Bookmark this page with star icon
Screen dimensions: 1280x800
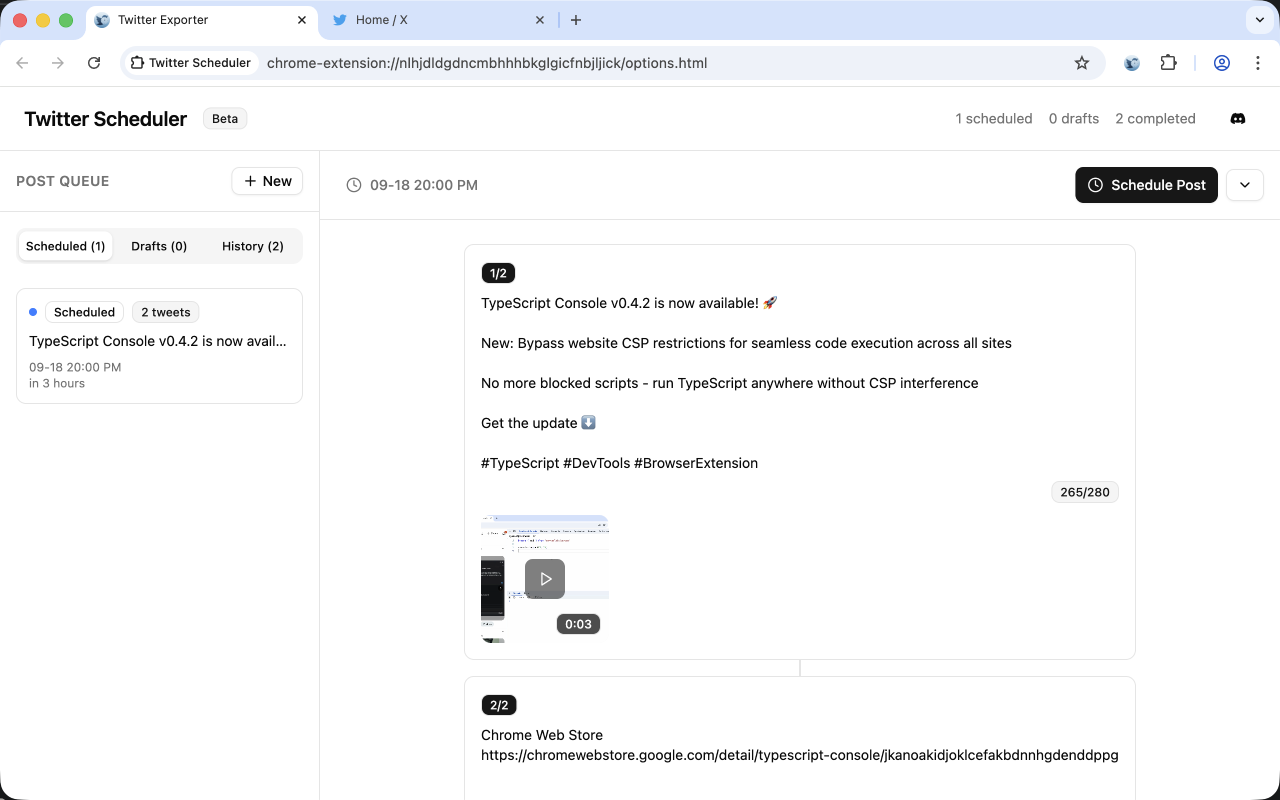click(1082, 63)
